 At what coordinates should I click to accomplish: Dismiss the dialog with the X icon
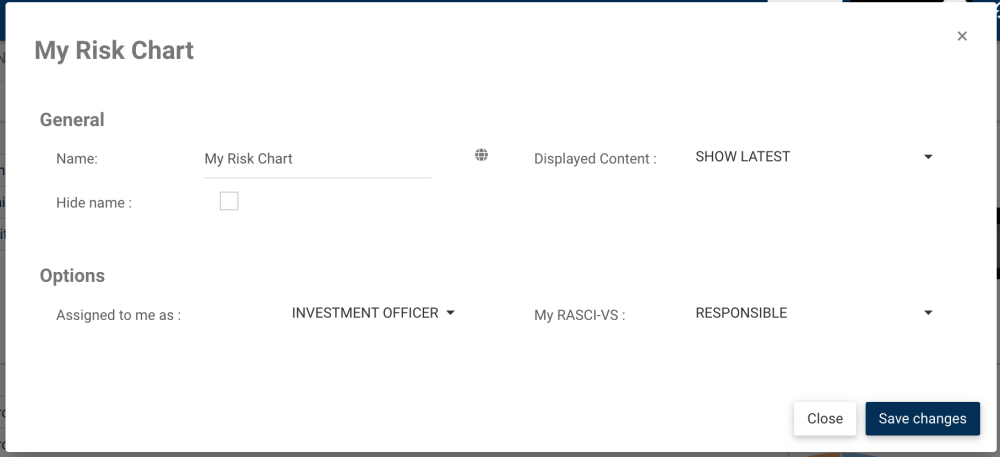[962, 36]
